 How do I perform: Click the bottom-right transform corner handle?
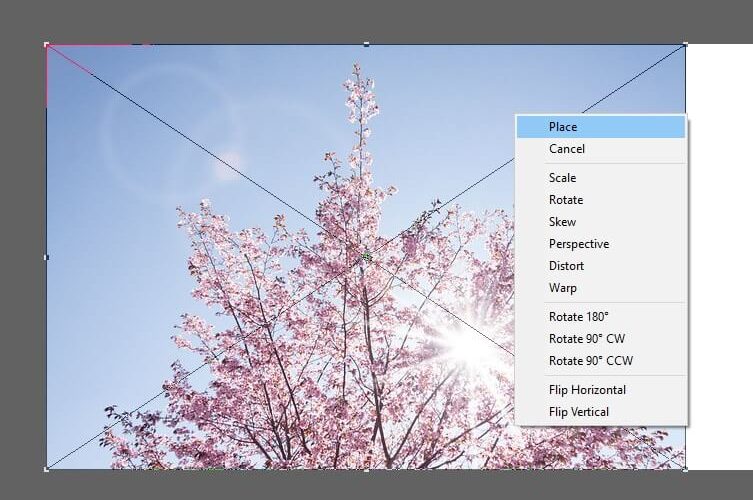pyautogui.click(x=685, y=469)
